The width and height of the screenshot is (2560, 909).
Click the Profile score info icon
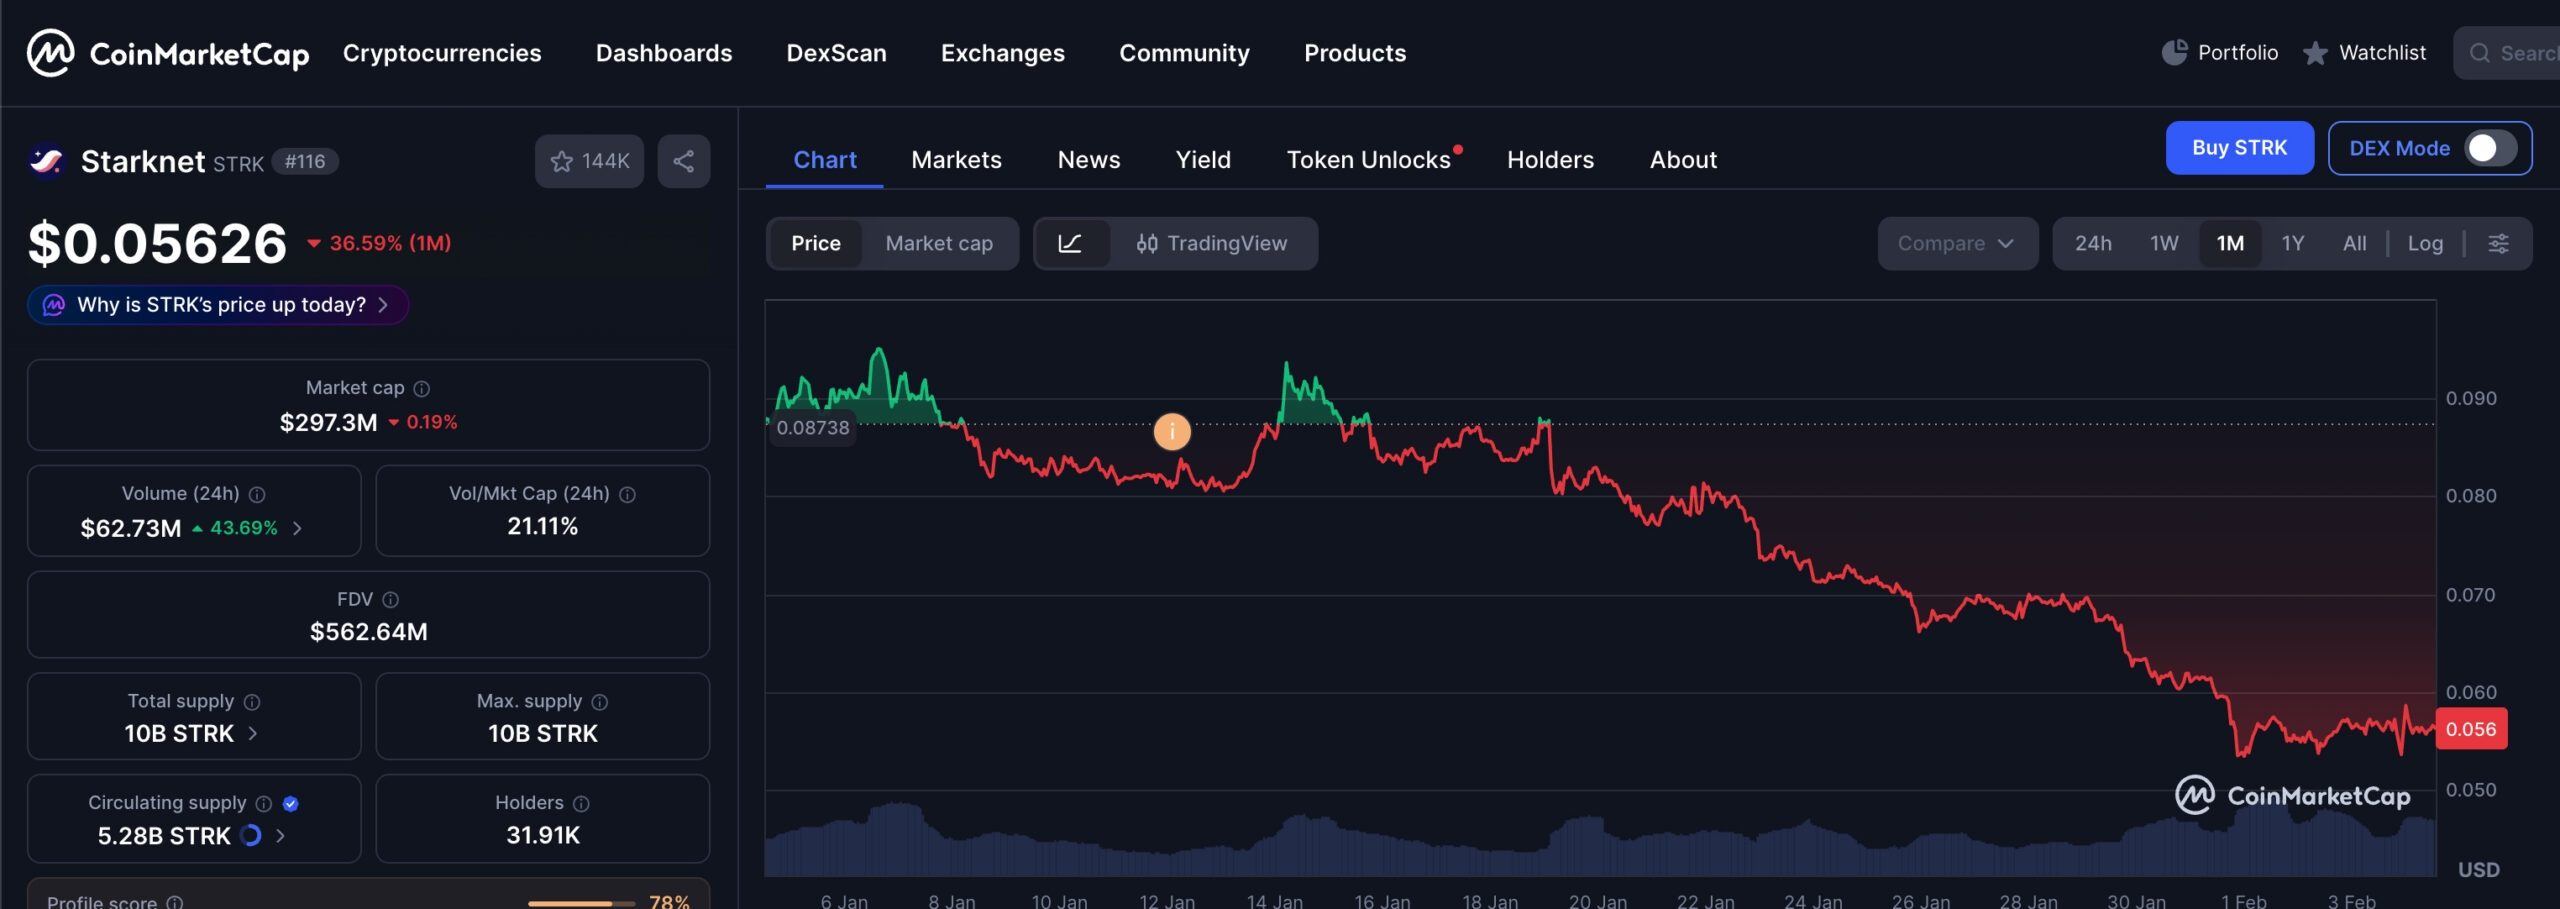[x=175, y=901]
